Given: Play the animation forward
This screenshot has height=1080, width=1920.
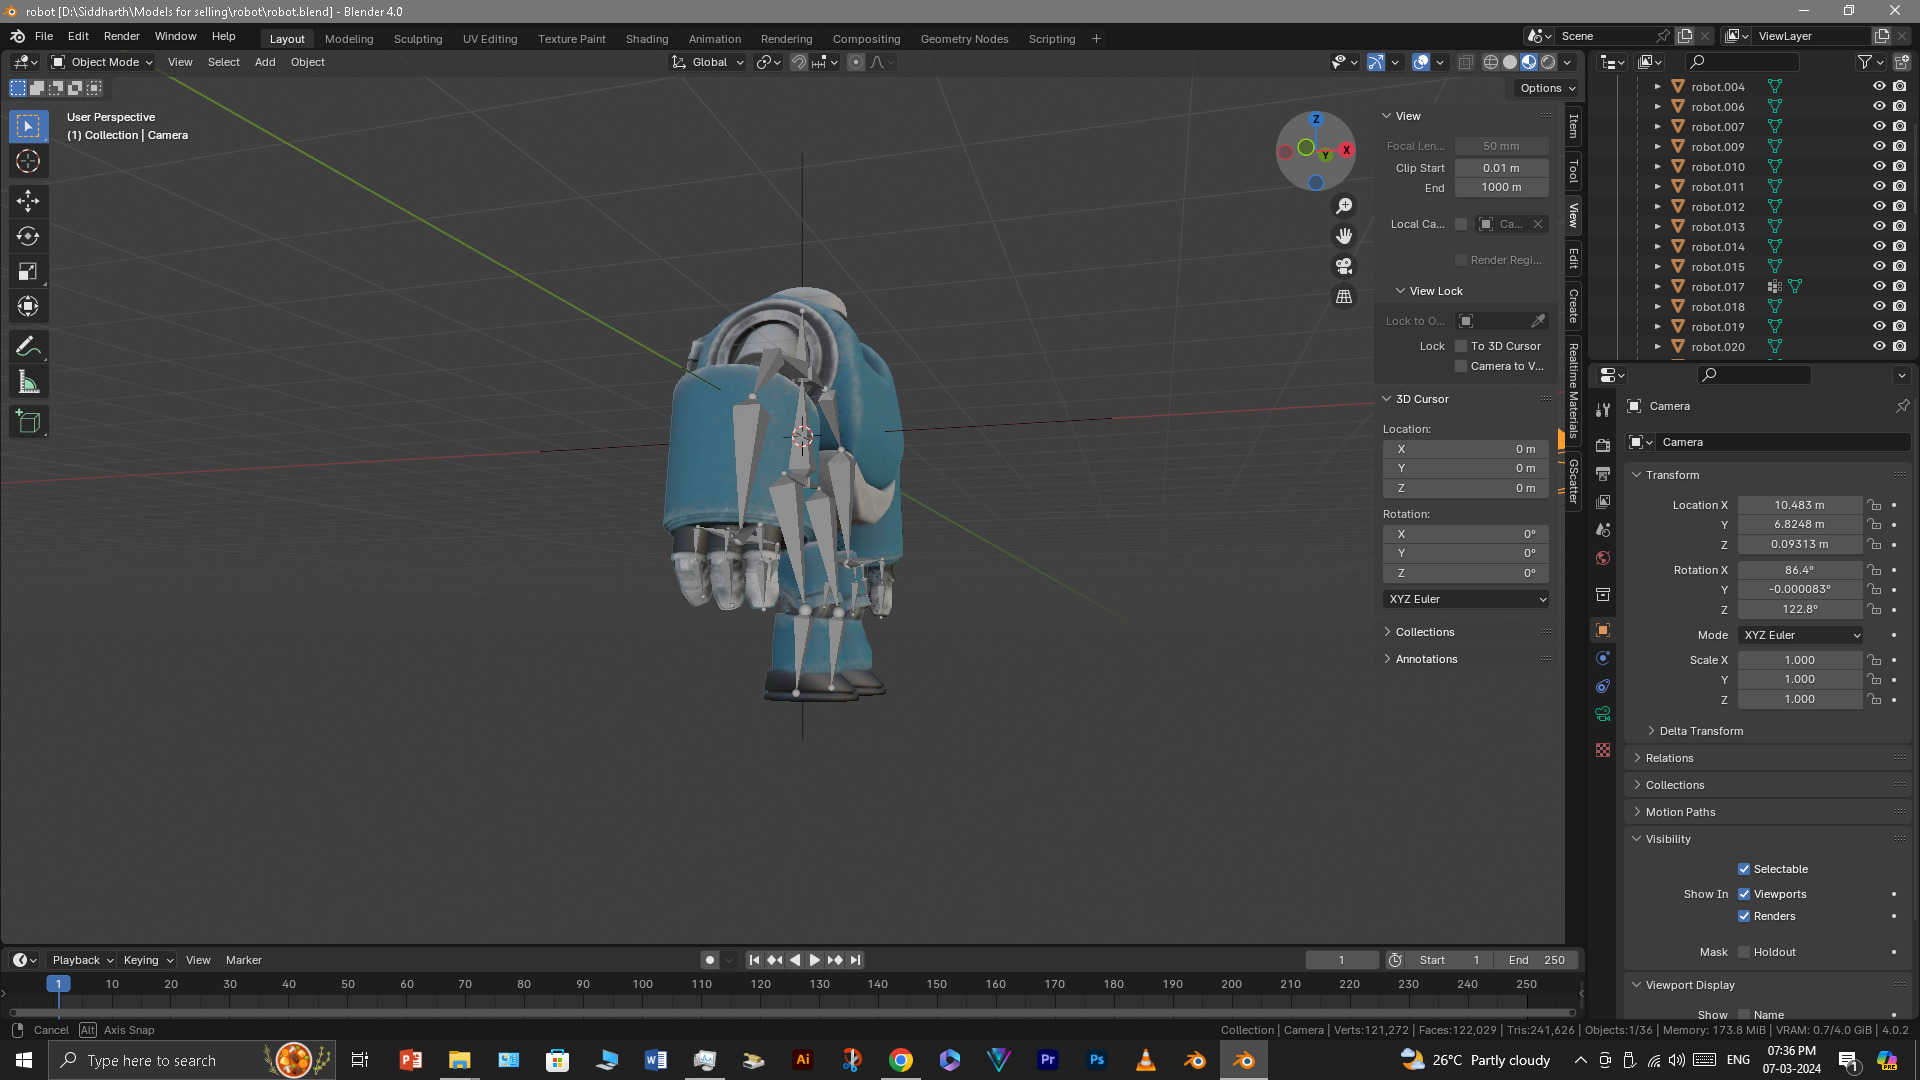Looking at the screenshot, I should (x=815, y=960).
